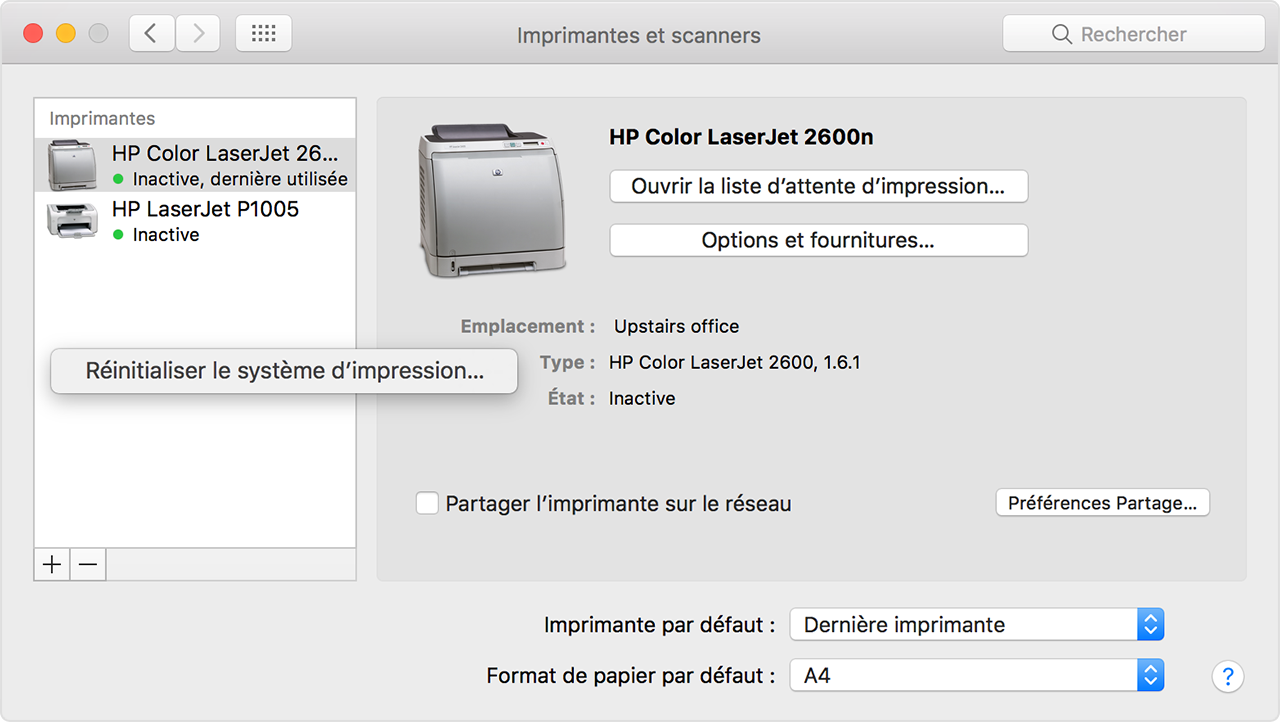Select the HP LaserJet P1005 printer icon
The width and height of the screenshot is (1280, 722).
[73, 220]
